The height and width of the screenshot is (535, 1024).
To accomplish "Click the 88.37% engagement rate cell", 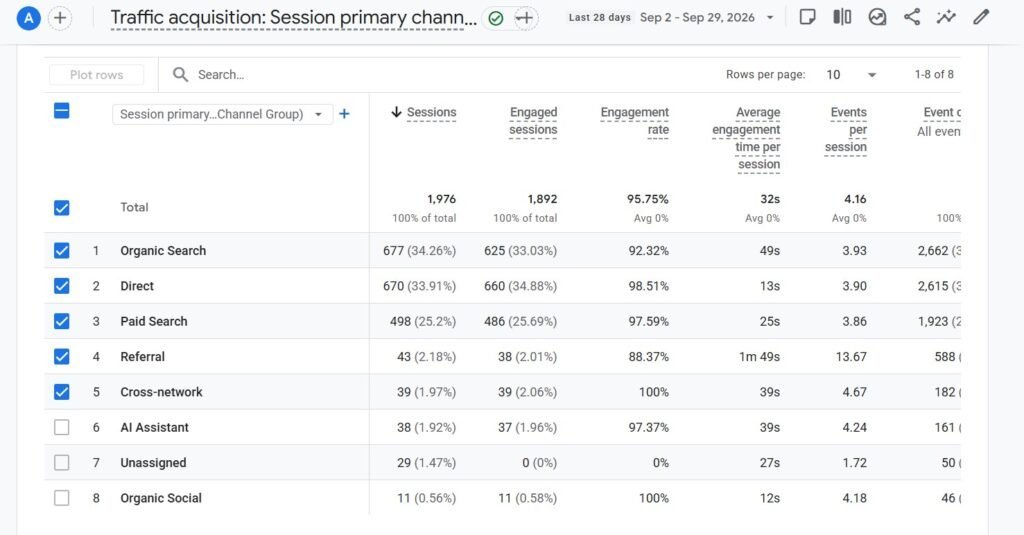I will pos(648,357).
